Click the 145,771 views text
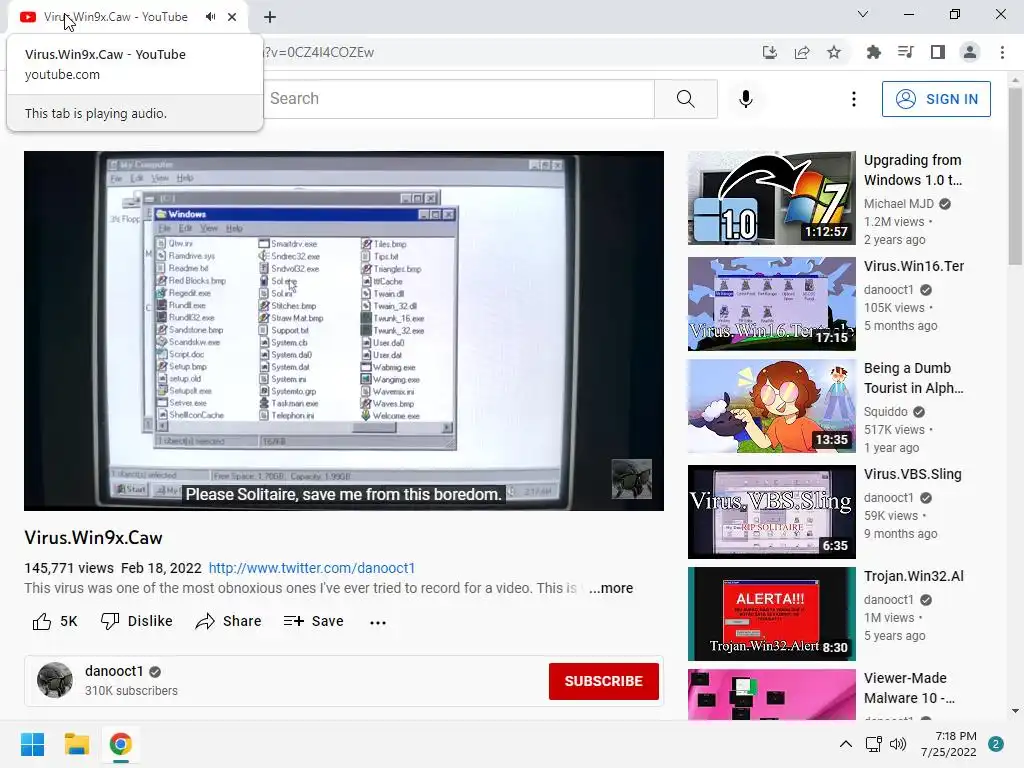The image size is (1024, 768). coord(69,568)
